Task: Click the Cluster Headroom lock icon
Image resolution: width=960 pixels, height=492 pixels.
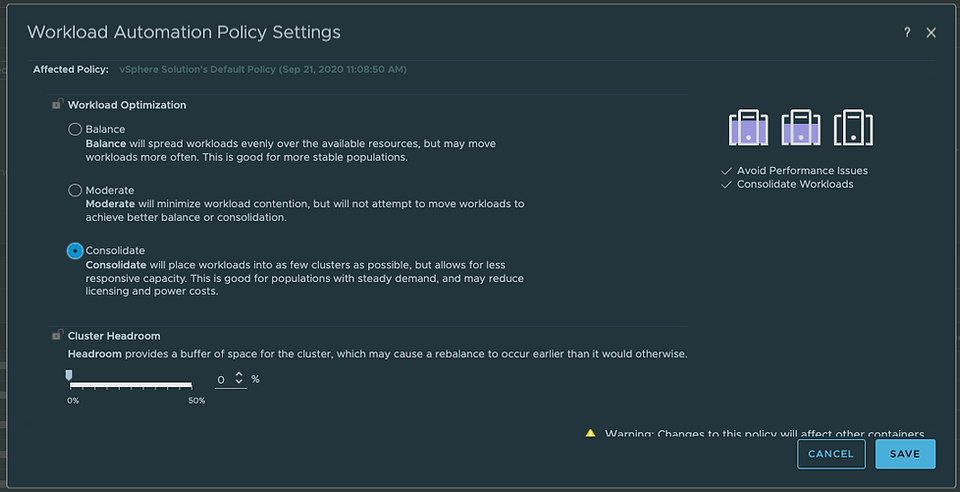Action: (57, 335)
